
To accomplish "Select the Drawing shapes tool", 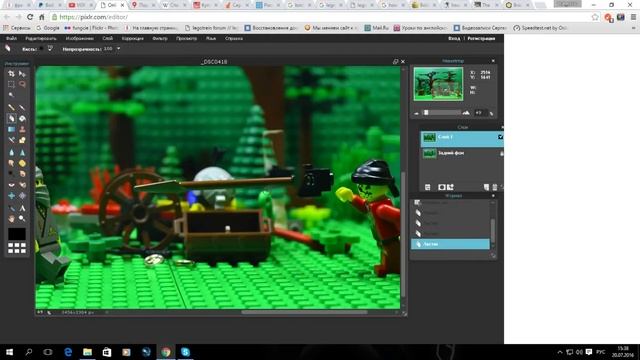I will point(22,140).
